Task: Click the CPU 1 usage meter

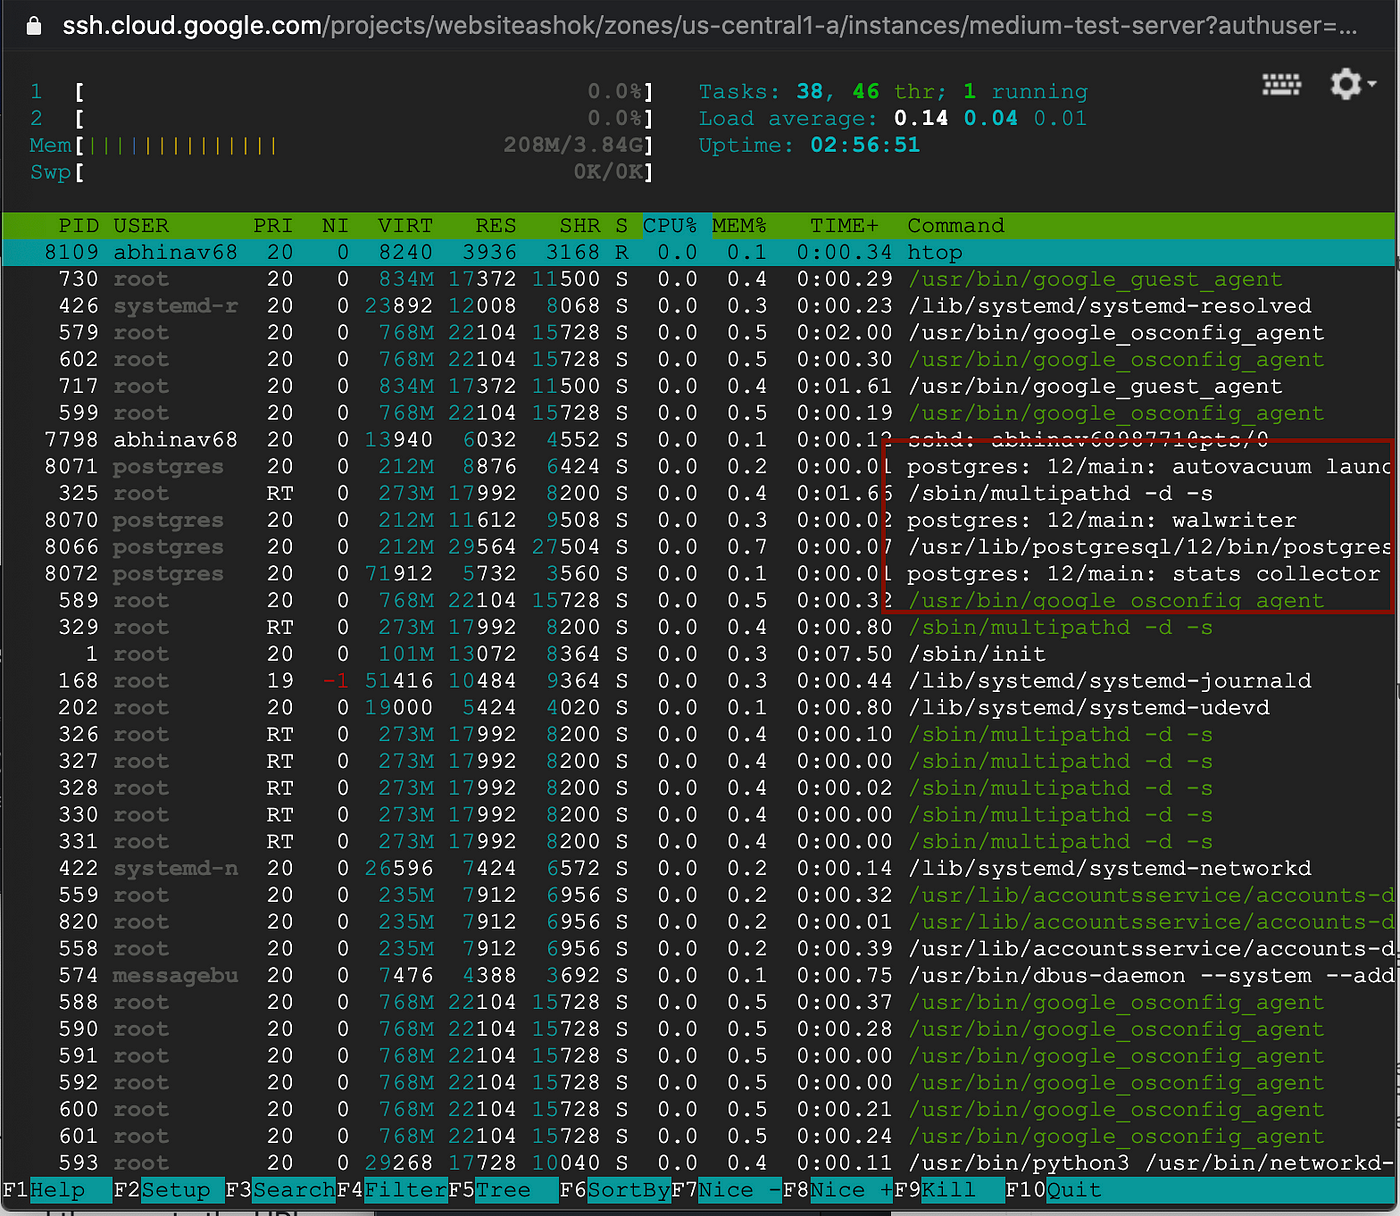Action: 341,92
